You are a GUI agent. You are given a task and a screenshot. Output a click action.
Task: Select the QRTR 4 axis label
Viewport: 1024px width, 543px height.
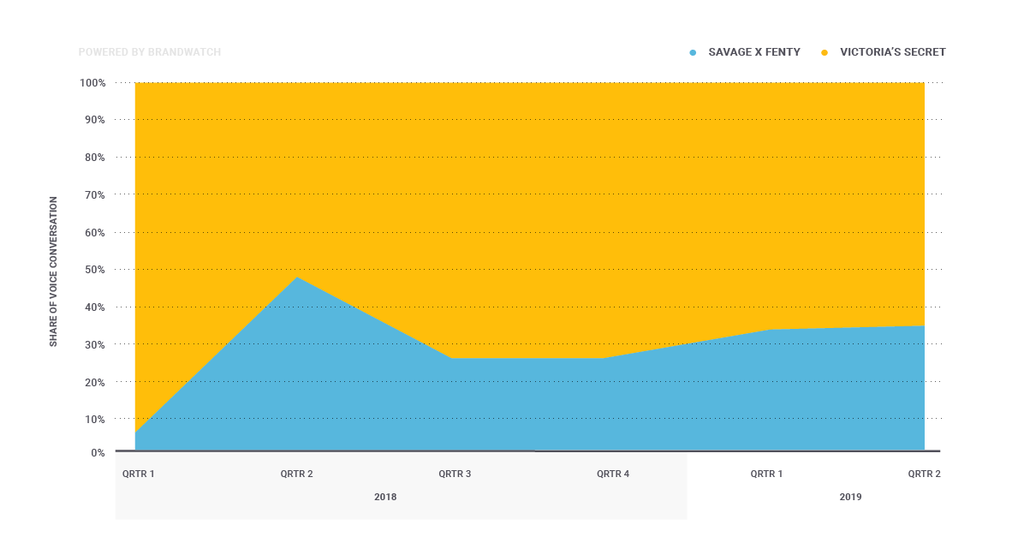click(613, 474)
